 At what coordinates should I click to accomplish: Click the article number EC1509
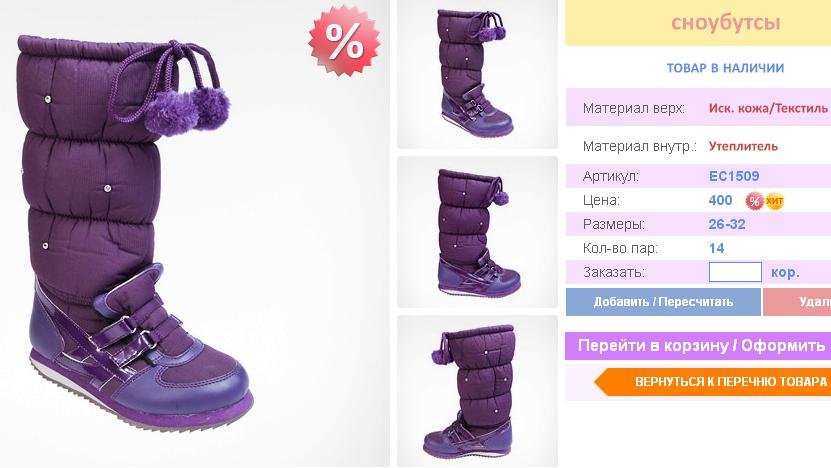(x=734, y=176)
